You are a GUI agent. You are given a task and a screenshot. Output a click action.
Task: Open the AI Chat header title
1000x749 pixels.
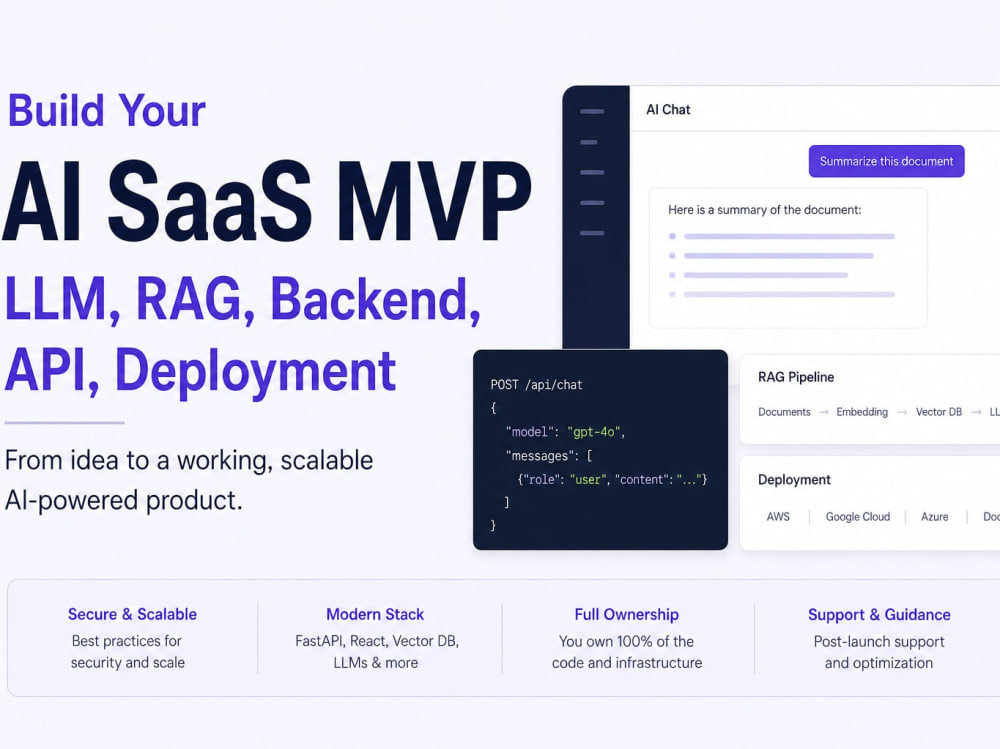[x=668, y=110]
